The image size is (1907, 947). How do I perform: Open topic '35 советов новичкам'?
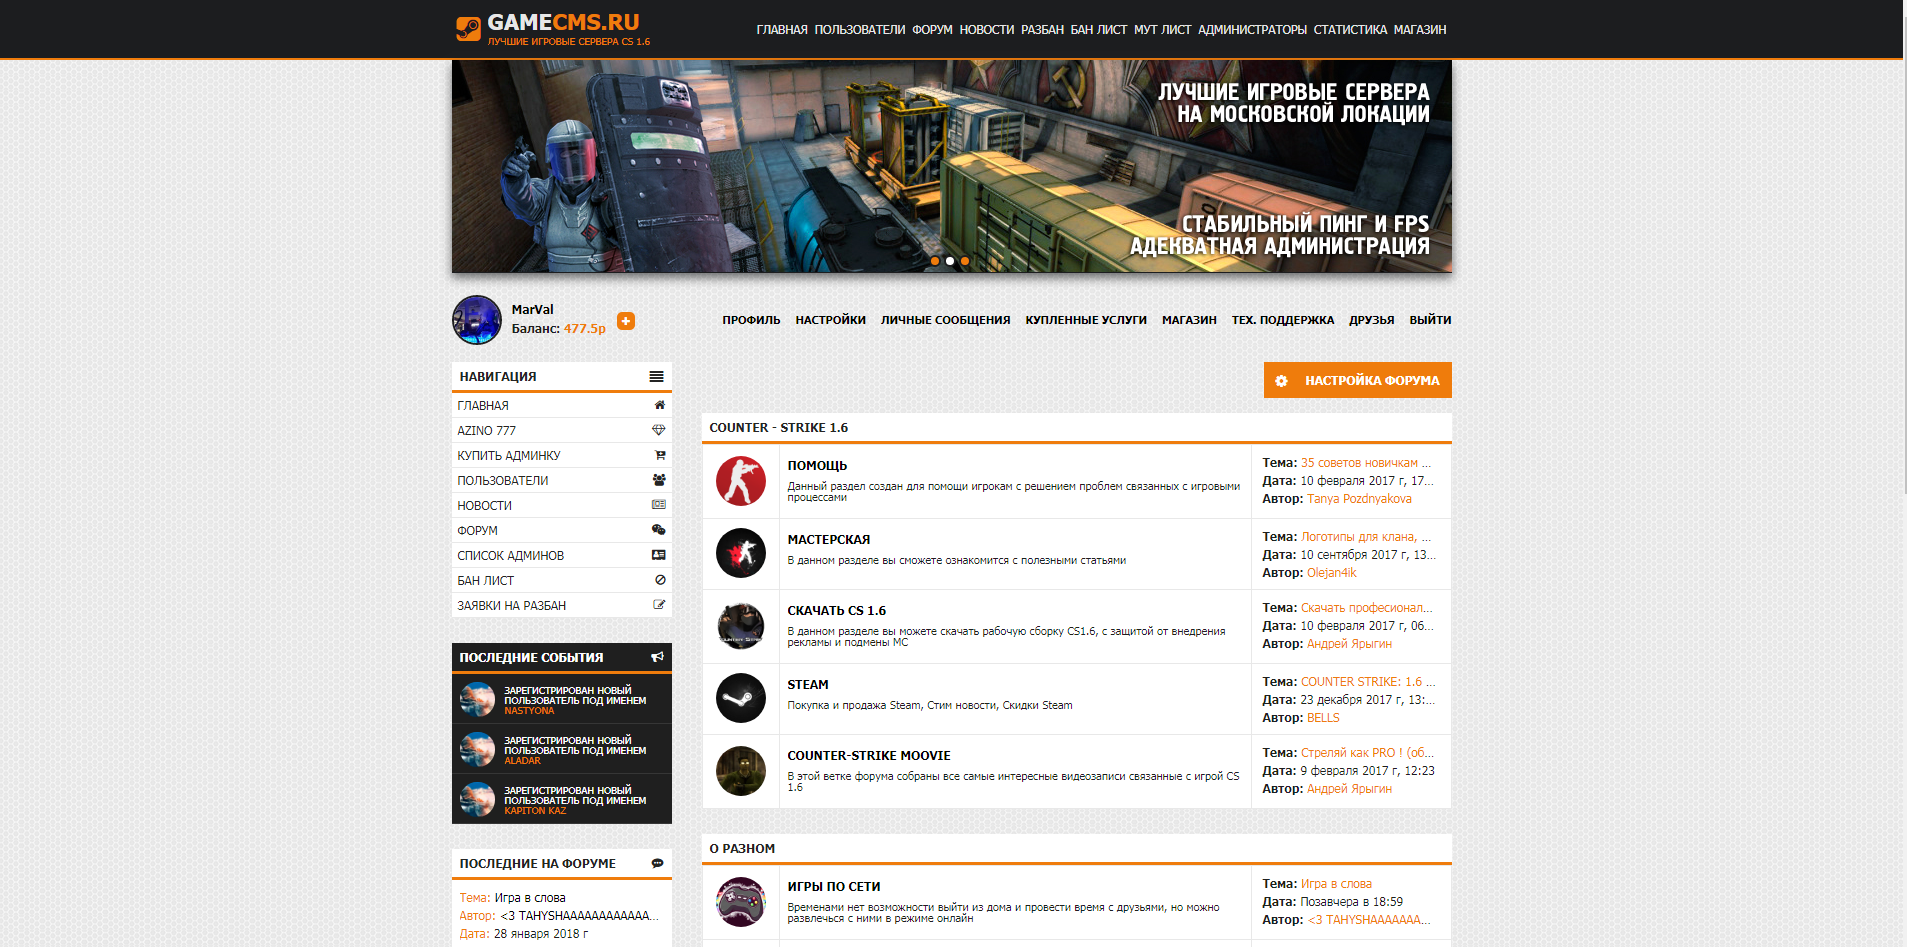1366,463
